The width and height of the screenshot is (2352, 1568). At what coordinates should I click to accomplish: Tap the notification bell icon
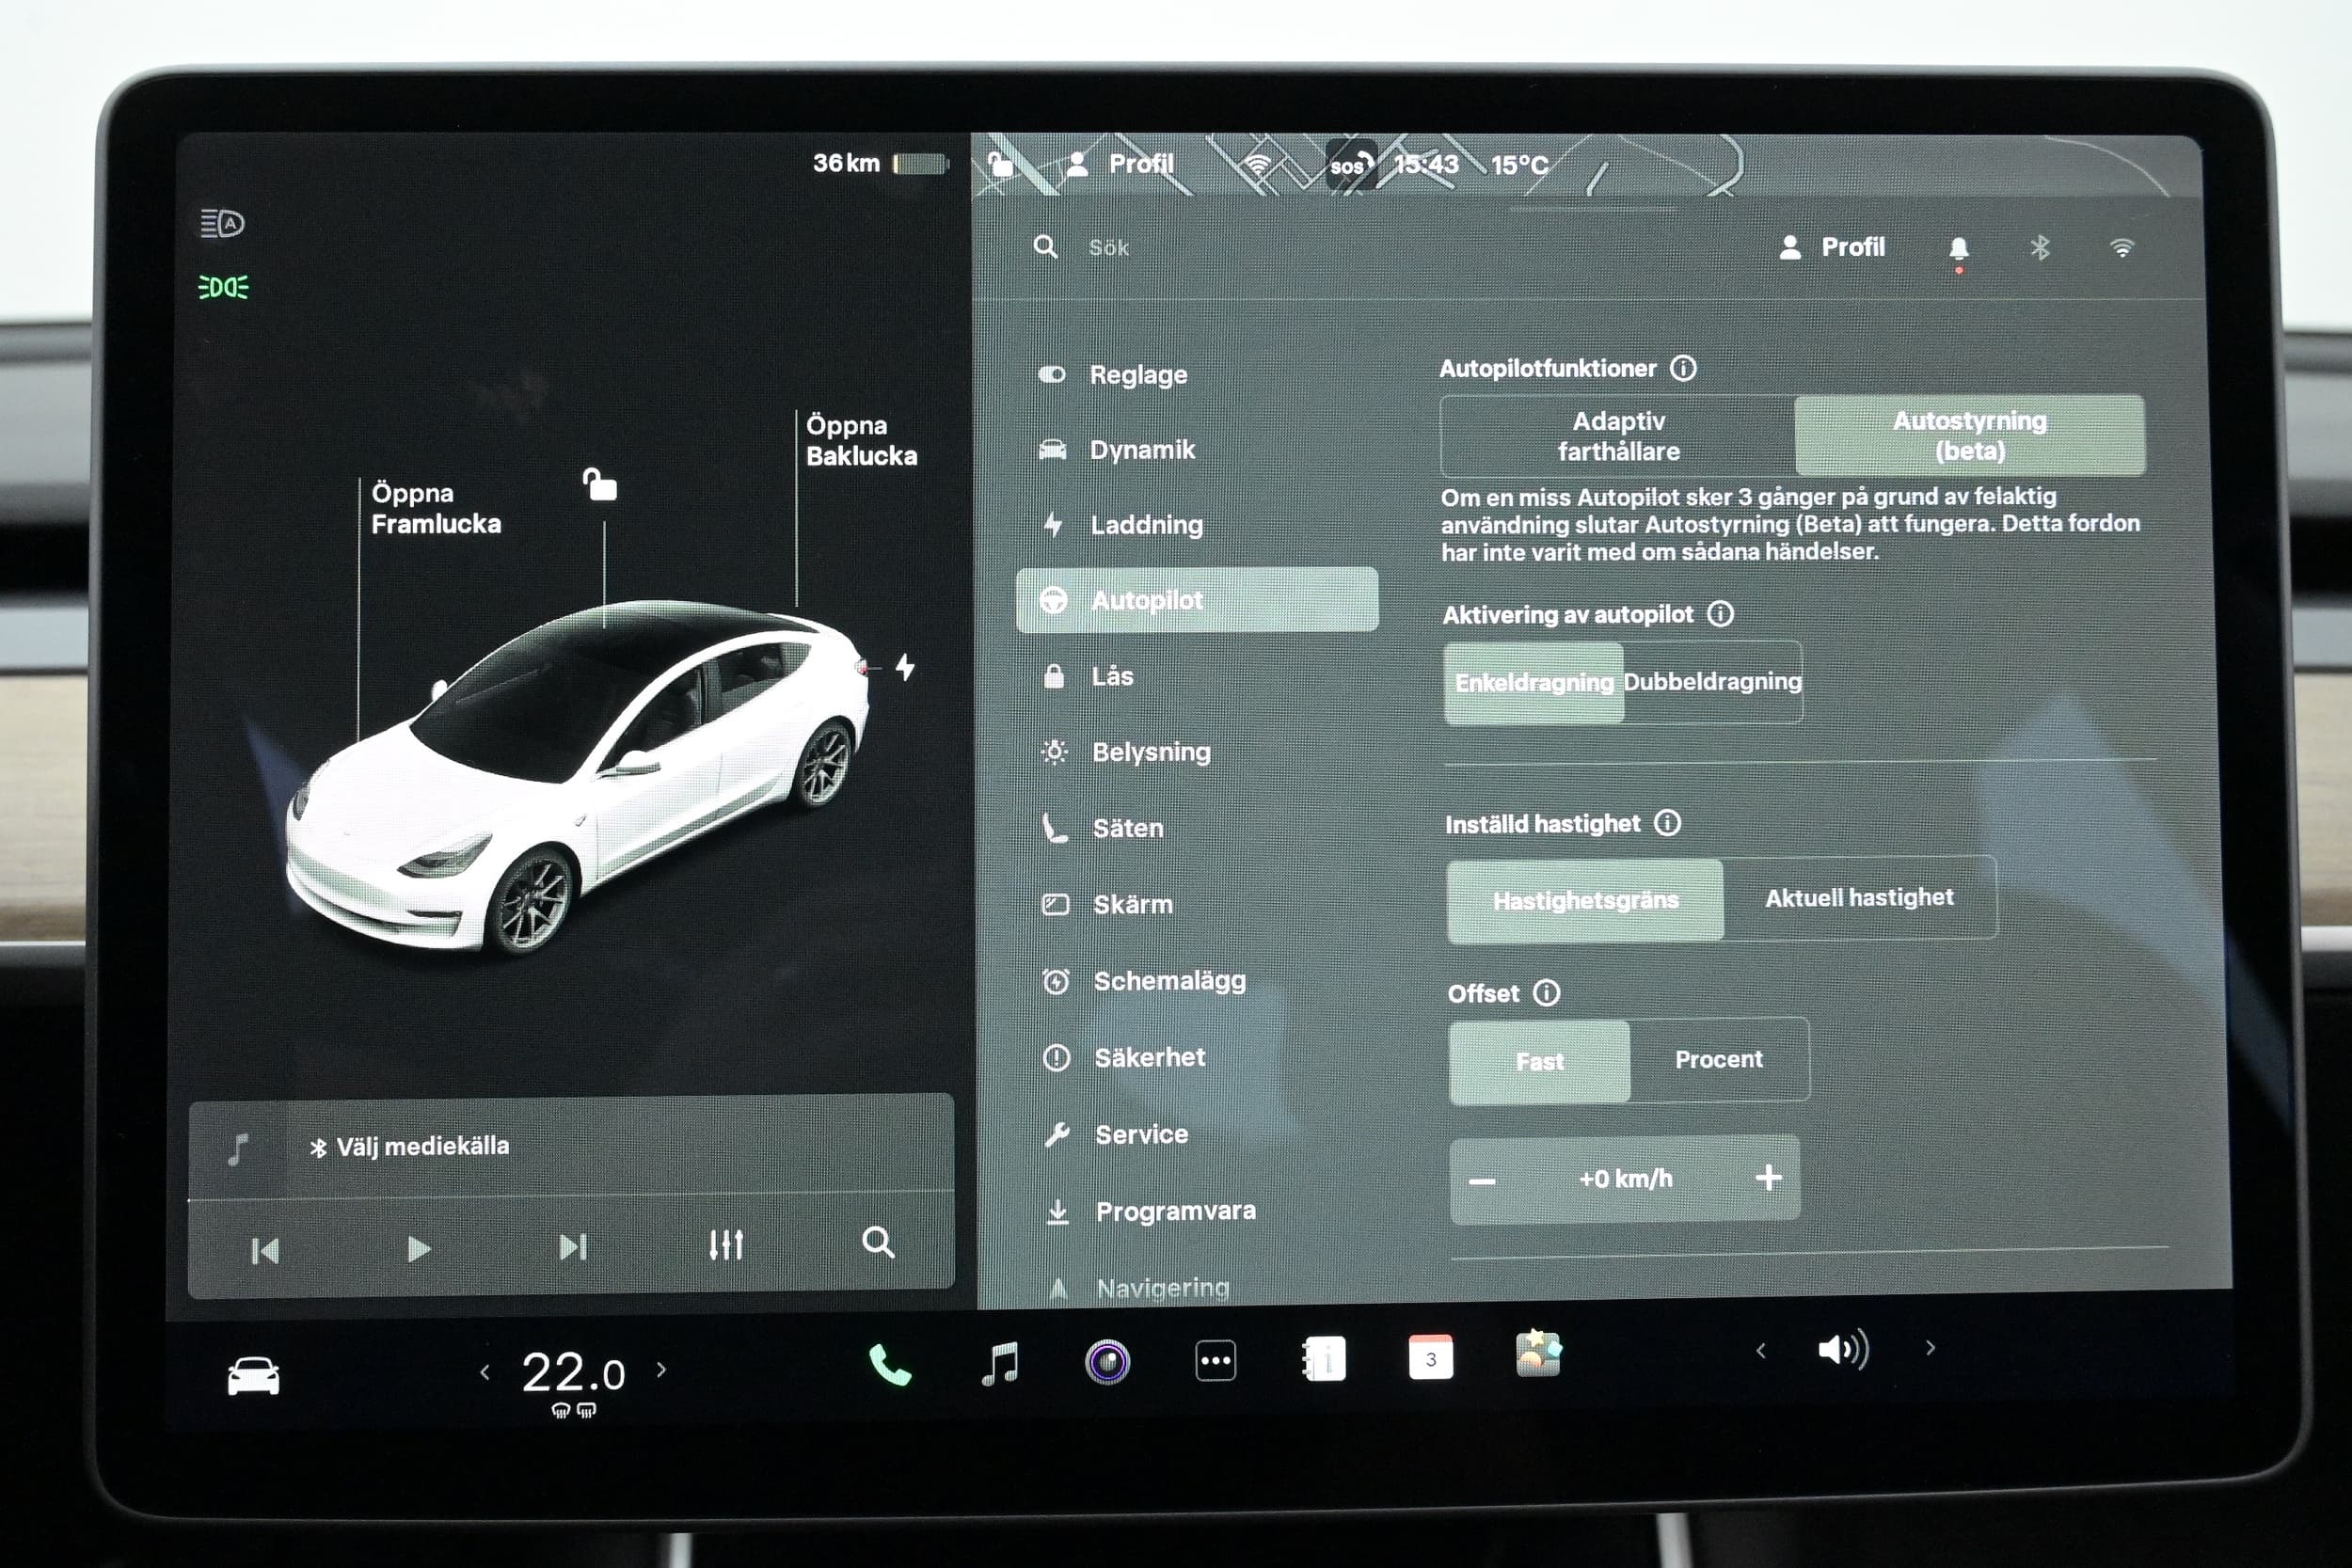[x=1958, y=248]
